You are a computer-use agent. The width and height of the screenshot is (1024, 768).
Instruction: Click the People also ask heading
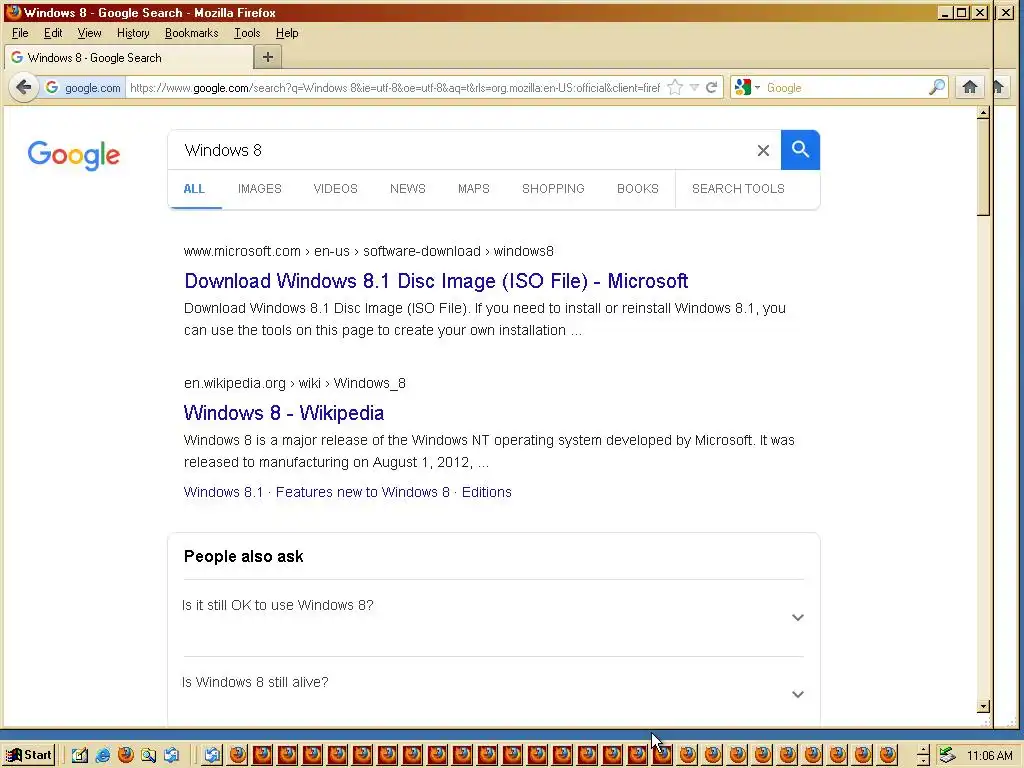coord(244,556)
